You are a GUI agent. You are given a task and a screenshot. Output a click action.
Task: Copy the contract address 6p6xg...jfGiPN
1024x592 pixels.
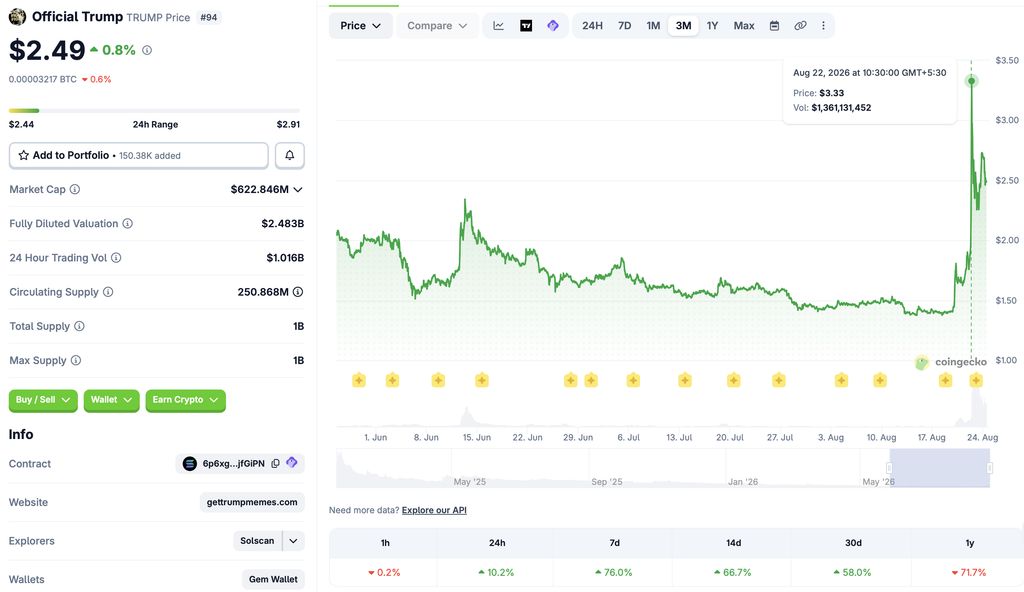coord(276,463)
